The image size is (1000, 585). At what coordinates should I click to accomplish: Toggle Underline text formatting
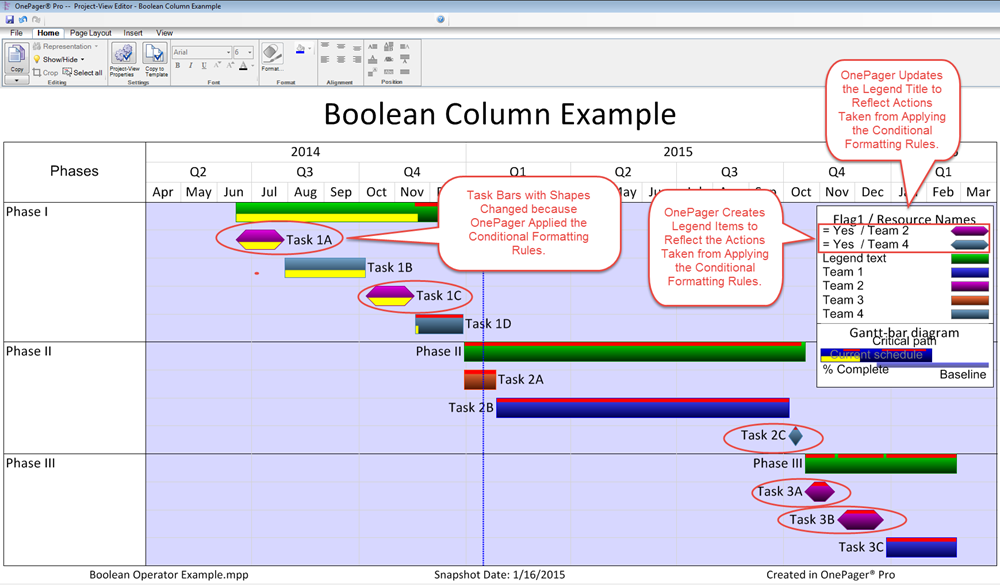click(204, 66)
